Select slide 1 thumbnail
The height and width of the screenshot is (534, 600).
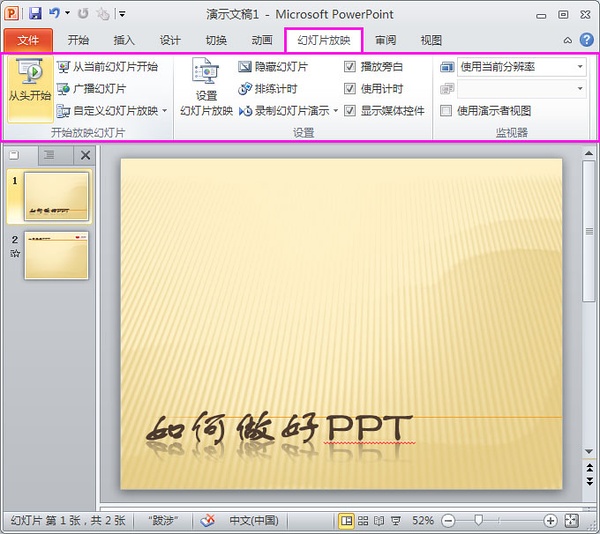coord(56,196)
